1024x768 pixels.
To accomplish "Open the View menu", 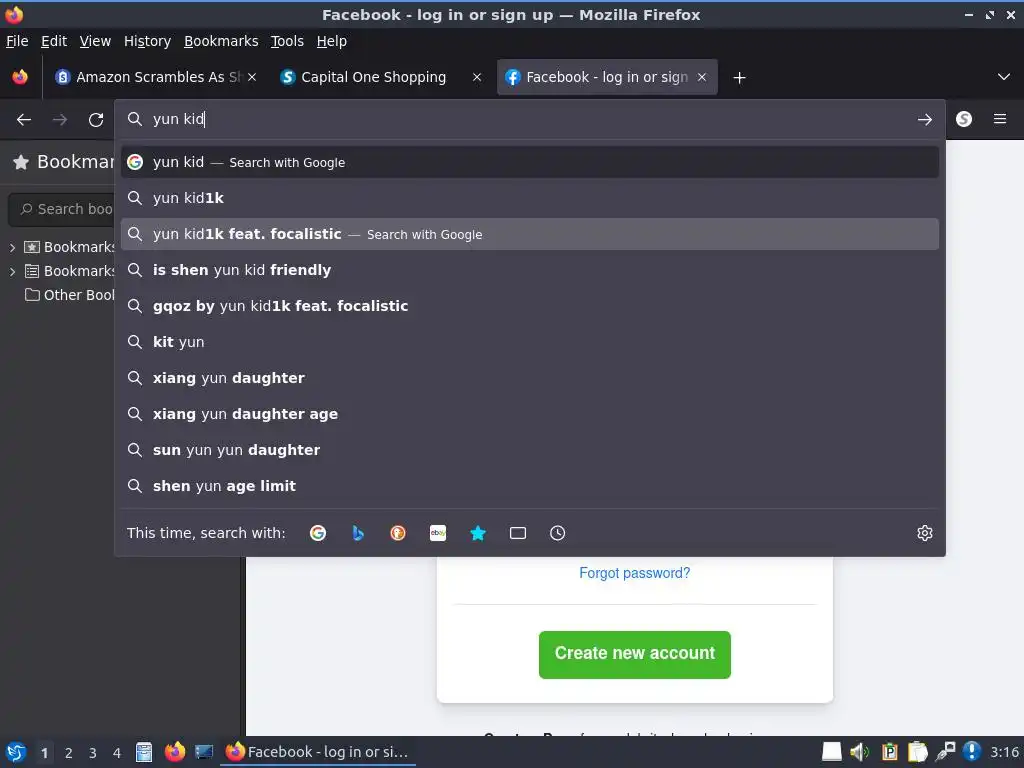I will point(95,41).
